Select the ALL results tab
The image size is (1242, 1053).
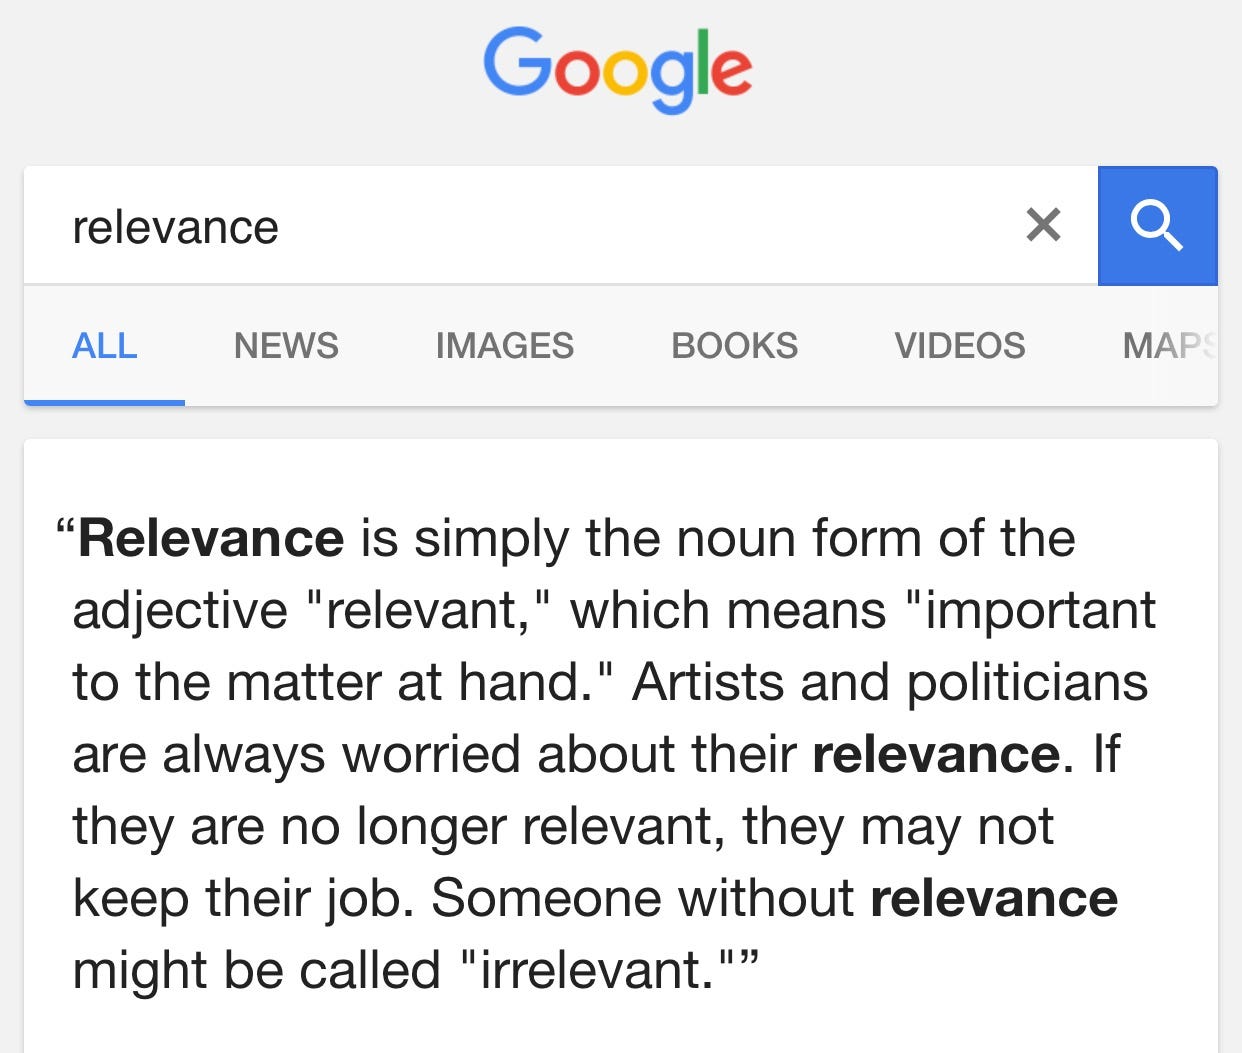tap(104, 346)
